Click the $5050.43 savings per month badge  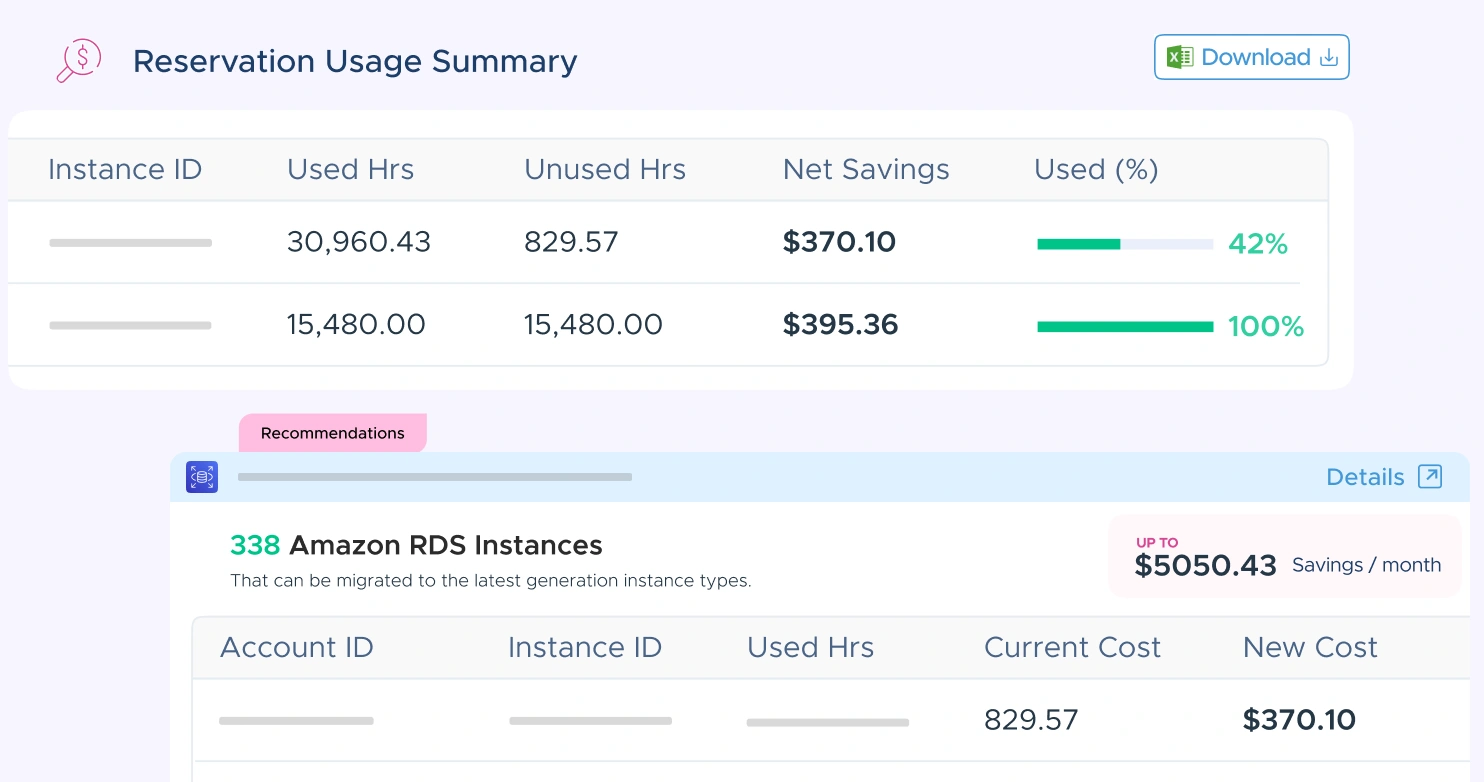tap(1285, 557)
